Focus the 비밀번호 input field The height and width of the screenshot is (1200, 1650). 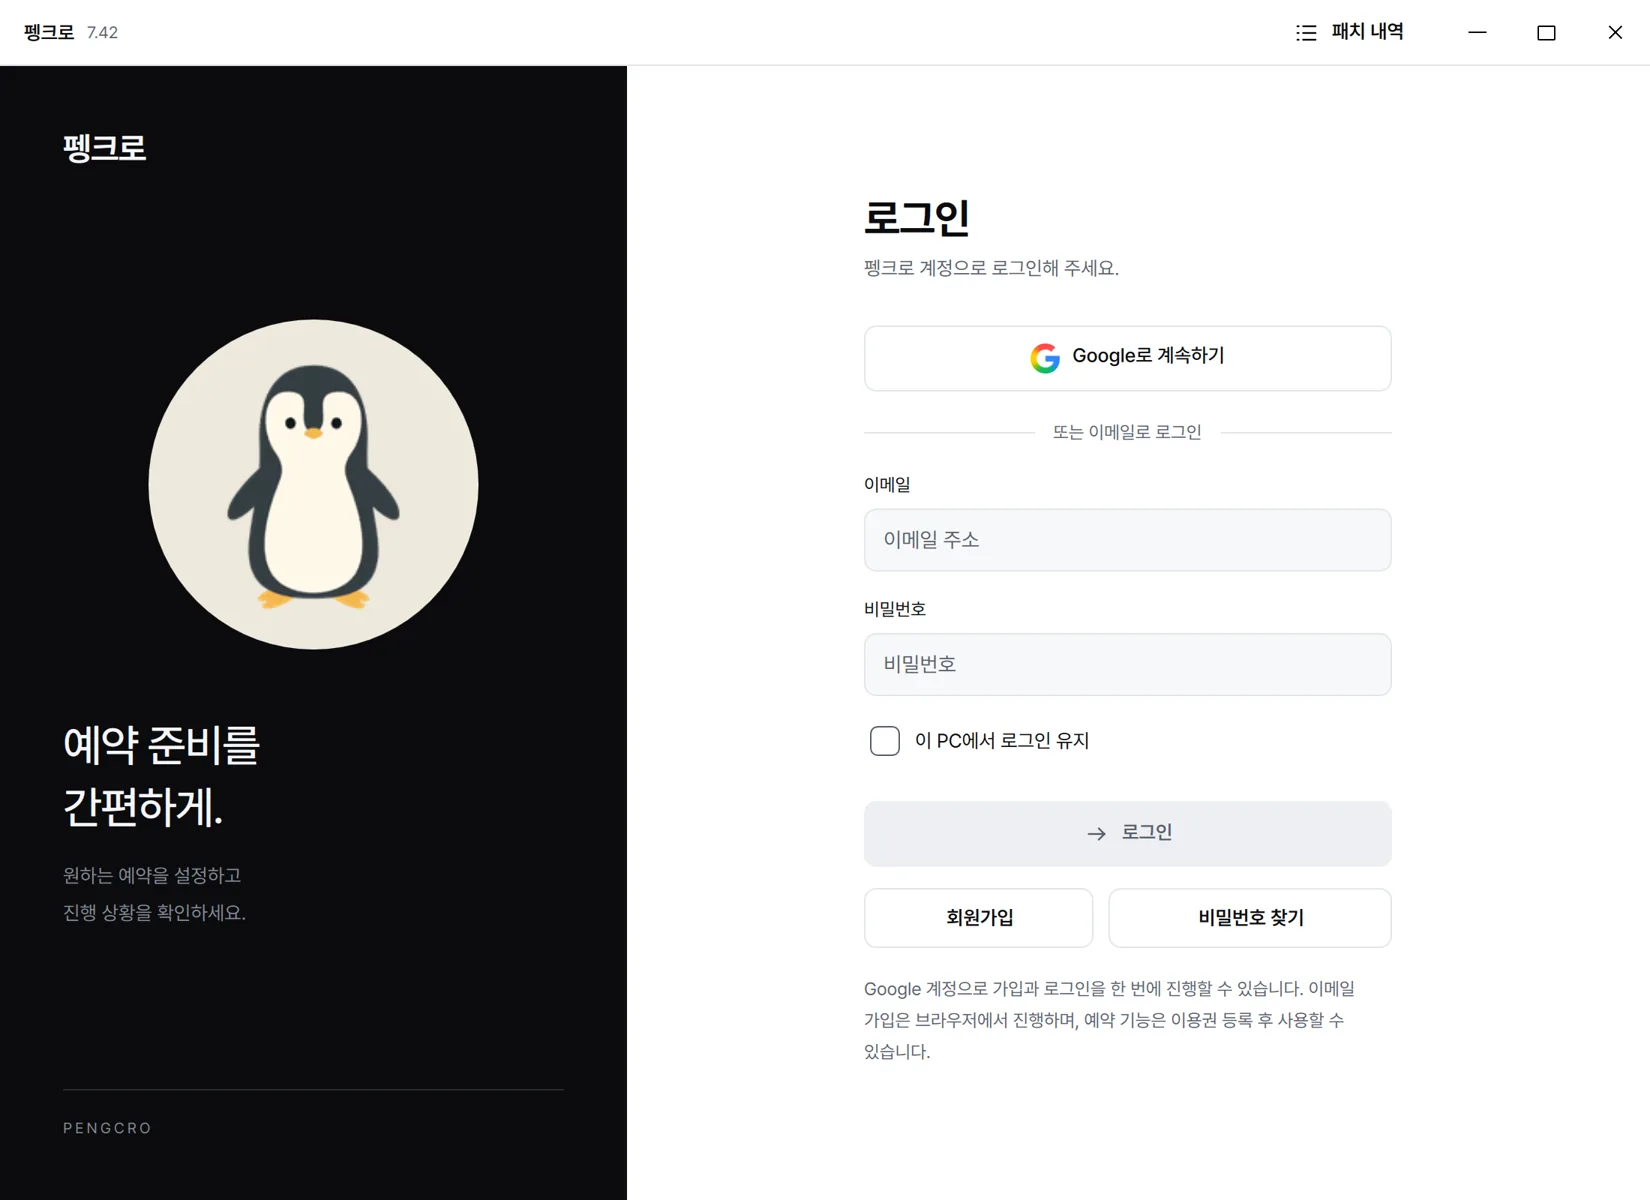point(1127,664)
